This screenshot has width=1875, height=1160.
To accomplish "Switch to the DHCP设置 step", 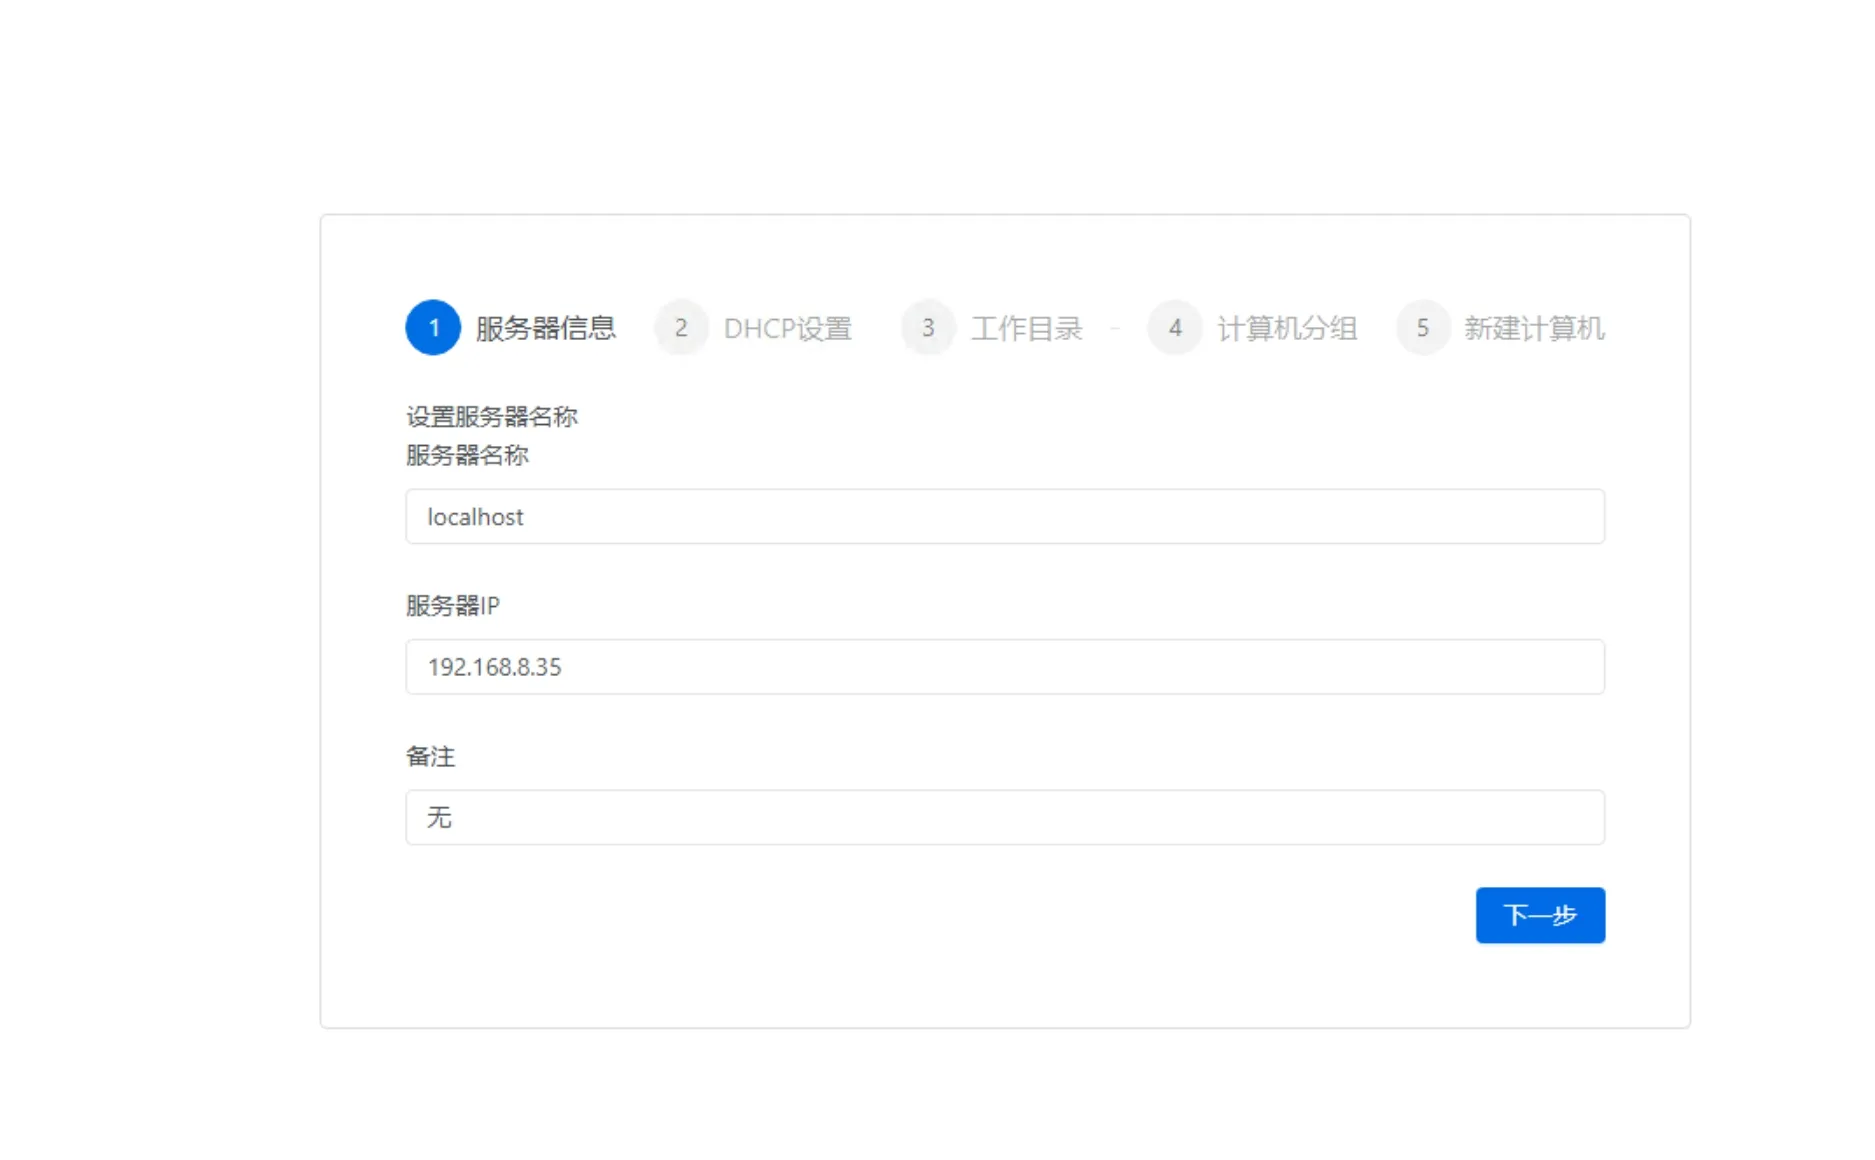I will point(789,327).
